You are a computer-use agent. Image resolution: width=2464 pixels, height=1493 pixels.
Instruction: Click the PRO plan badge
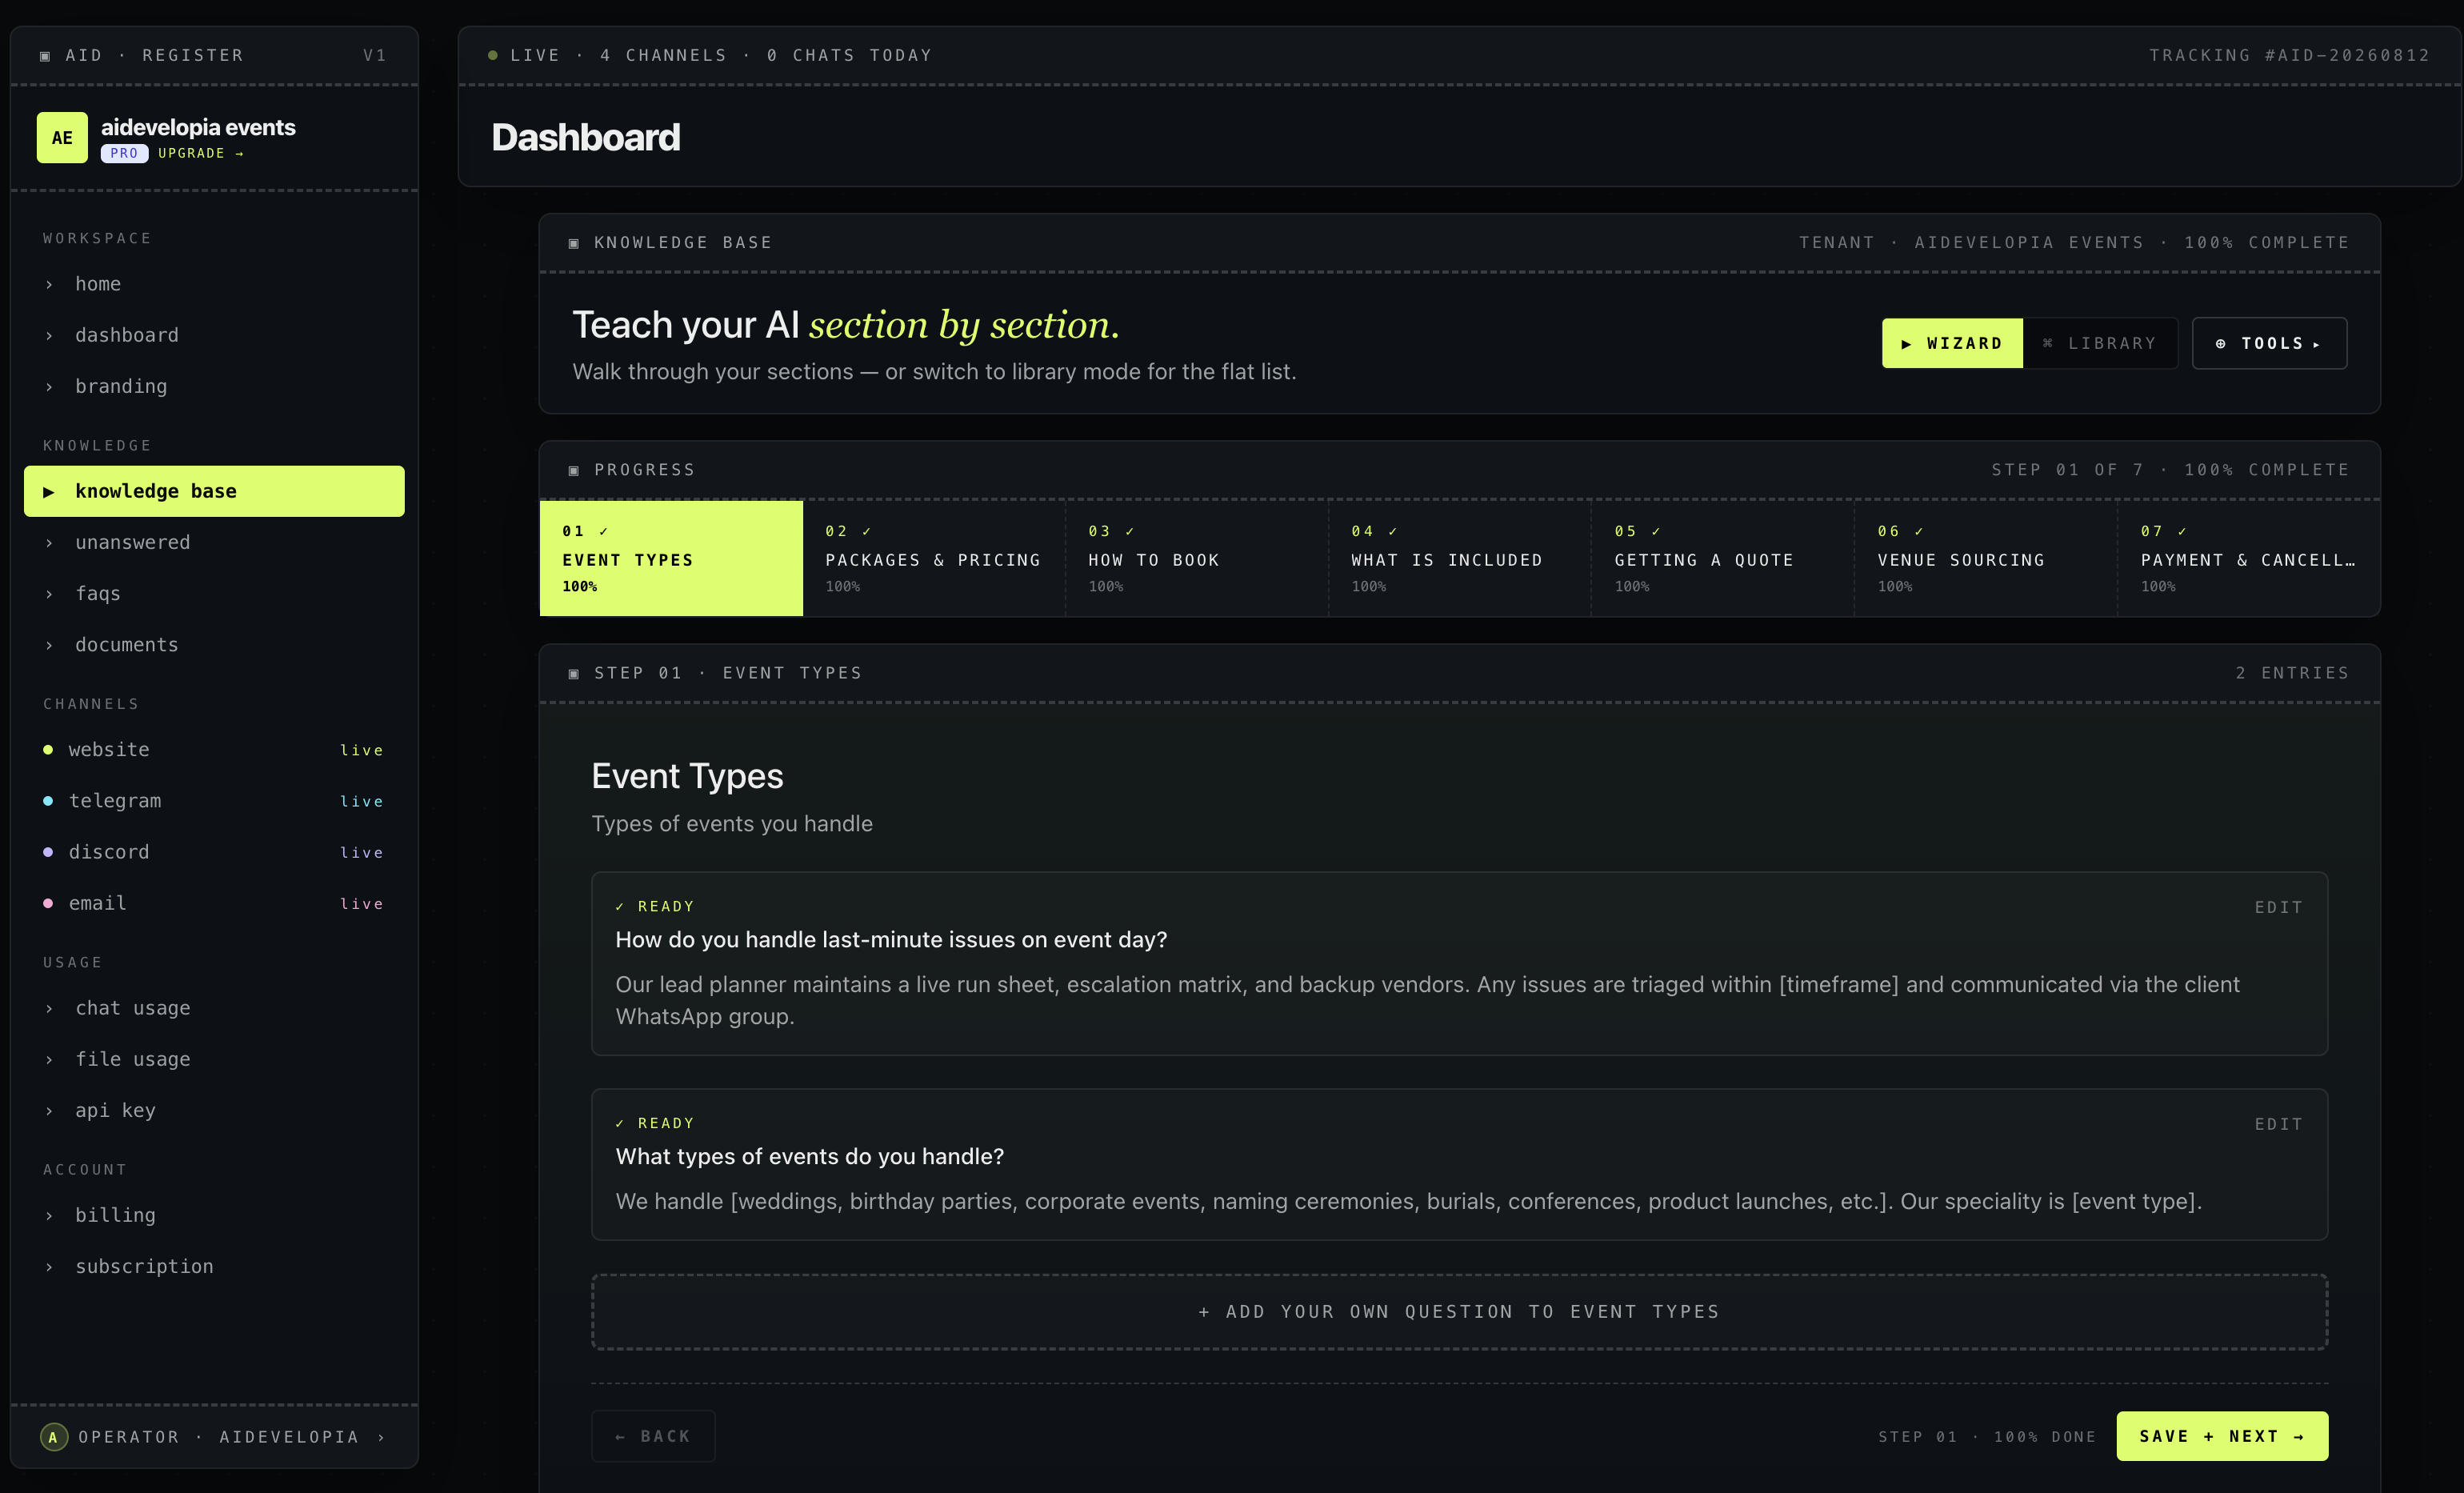(124, 153)
